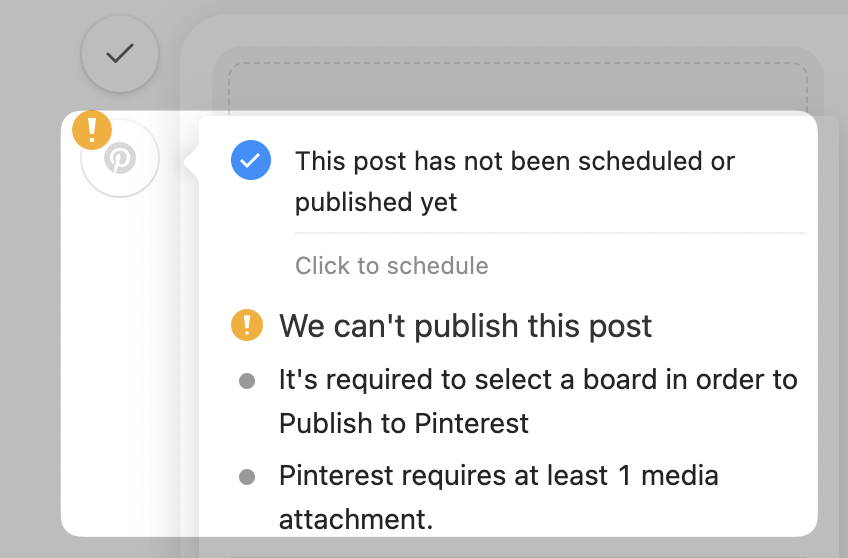This screenshot has width=848, height=558.
Task: Click the select a board requirement text
Action: point(538,380)
